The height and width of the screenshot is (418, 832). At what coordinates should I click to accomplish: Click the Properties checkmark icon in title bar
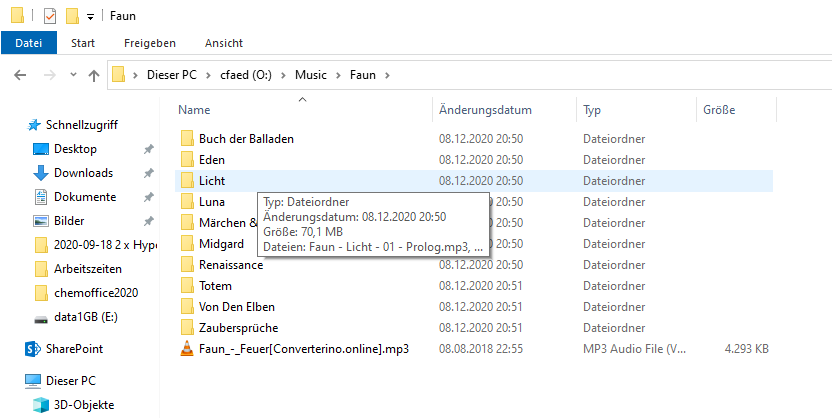click(x=50, y=16)
